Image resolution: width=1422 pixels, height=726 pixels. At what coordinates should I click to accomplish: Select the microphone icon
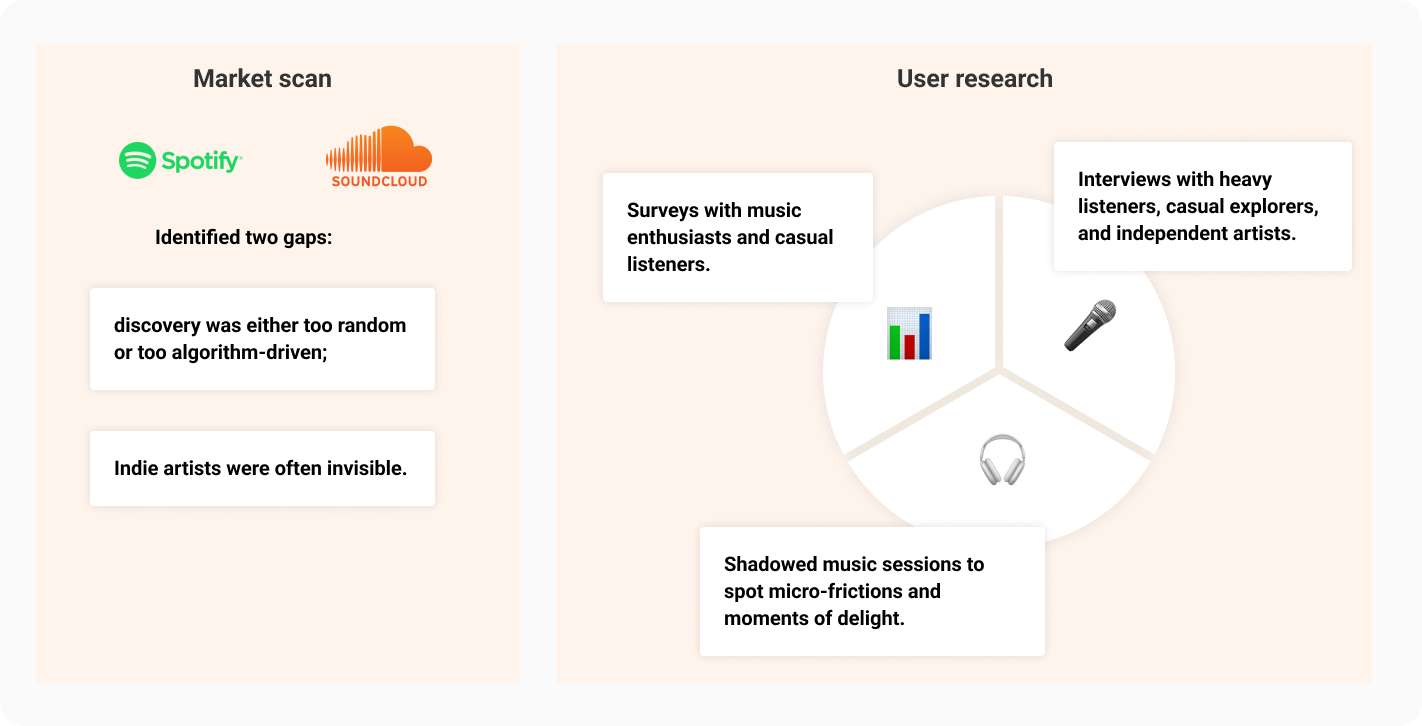1089,325
